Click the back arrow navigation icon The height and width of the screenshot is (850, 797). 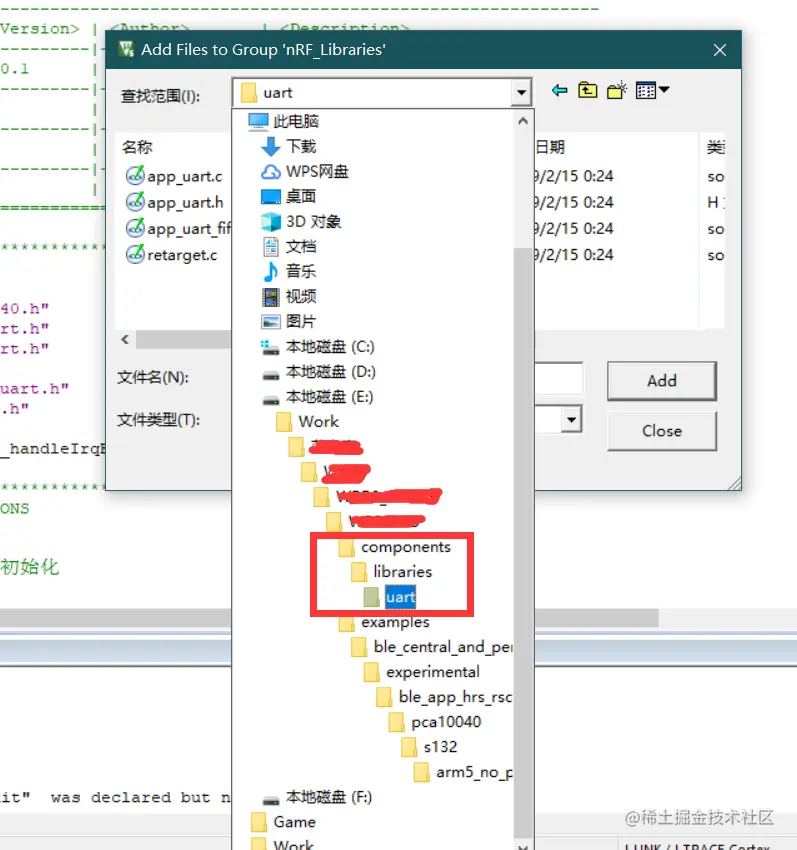[560, 91]
